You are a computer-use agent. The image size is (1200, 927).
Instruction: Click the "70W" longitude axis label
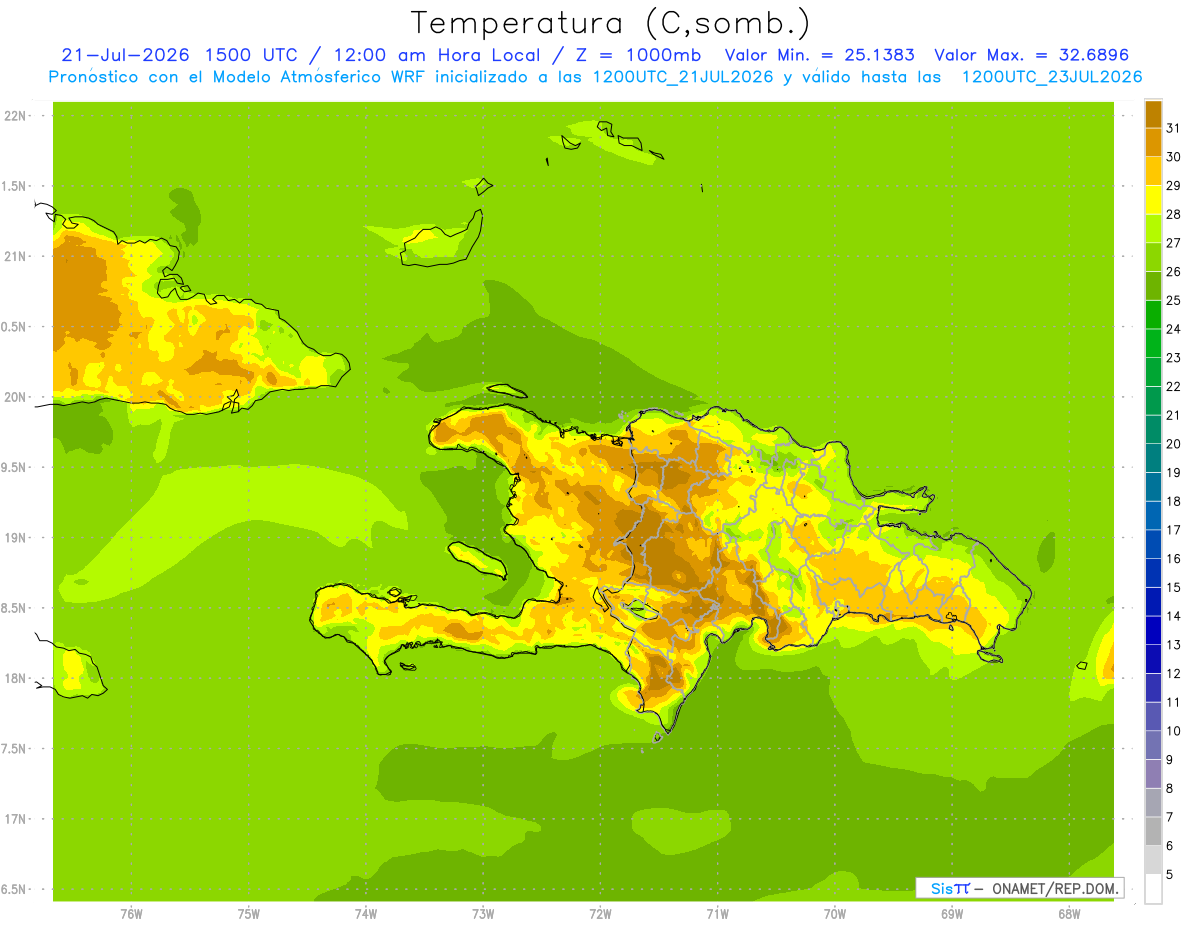pos(834,913)
